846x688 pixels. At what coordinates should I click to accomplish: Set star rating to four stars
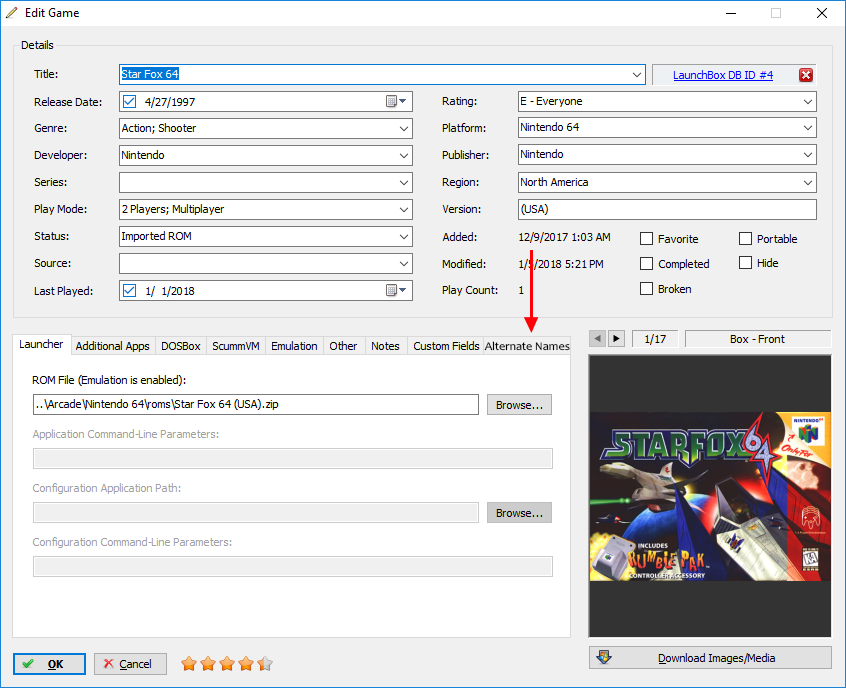(x=245, y=664)
